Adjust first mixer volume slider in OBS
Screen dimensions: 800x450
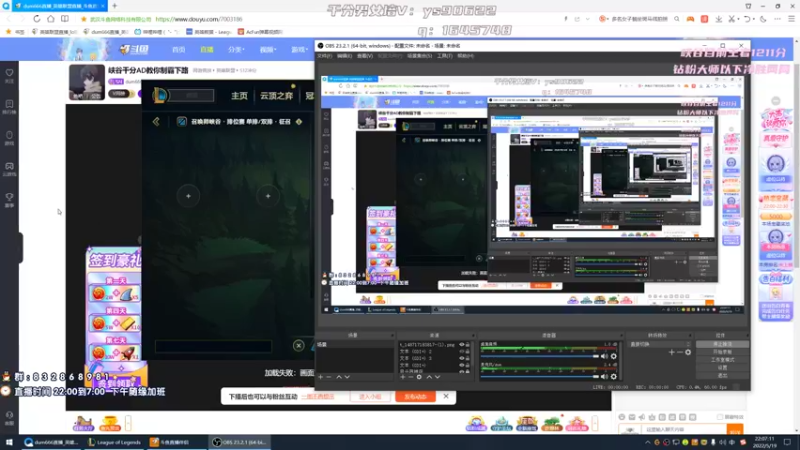tap(540, 356)
